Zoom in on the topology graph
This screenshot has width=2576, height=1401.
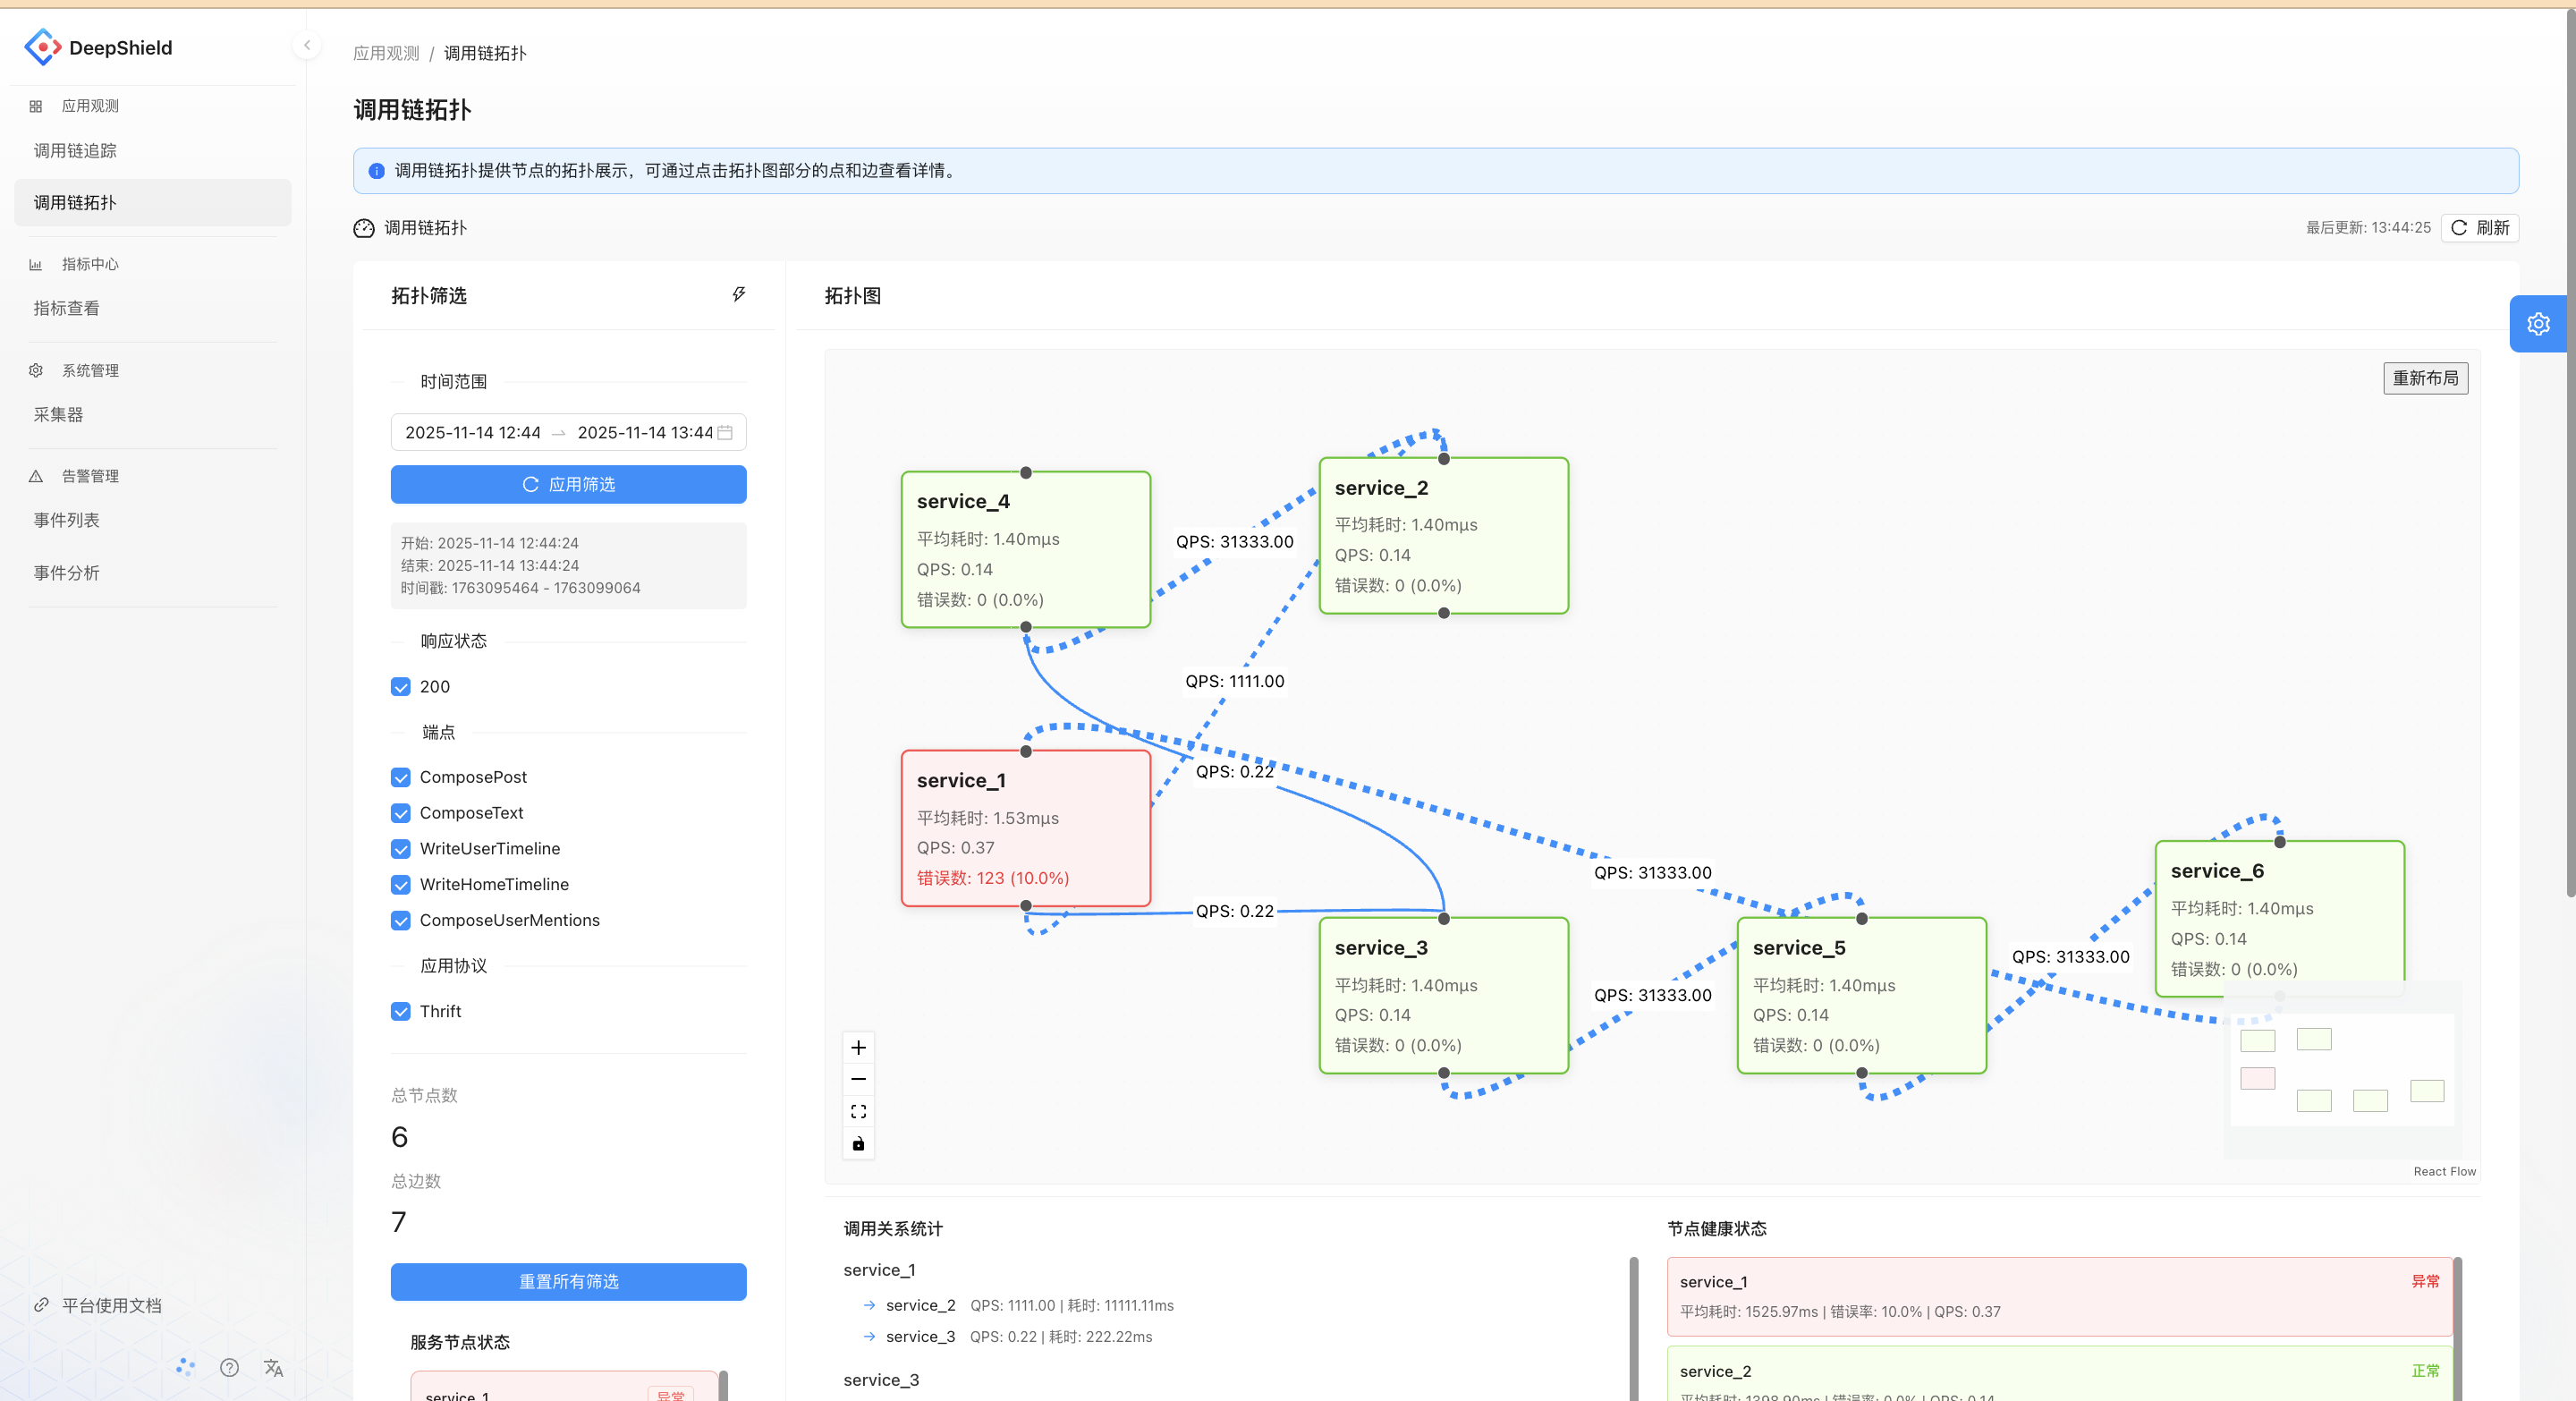click(858, 1047)
